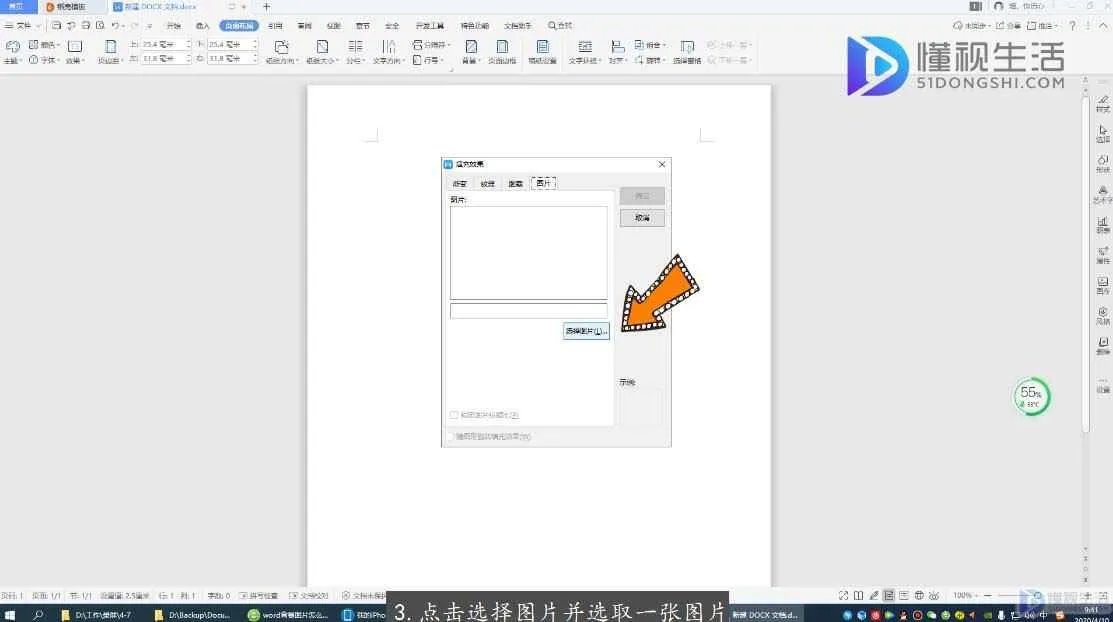Click the picture file name input field
The width and height of the screenshot is (1113, 622).
coord(528,311)
